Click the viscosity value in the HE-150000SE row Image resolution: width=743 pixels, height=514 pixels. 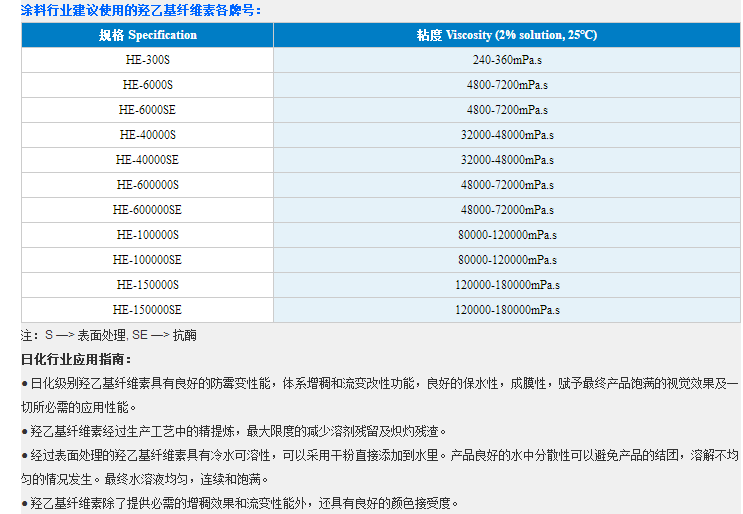(x=507, y=310)
